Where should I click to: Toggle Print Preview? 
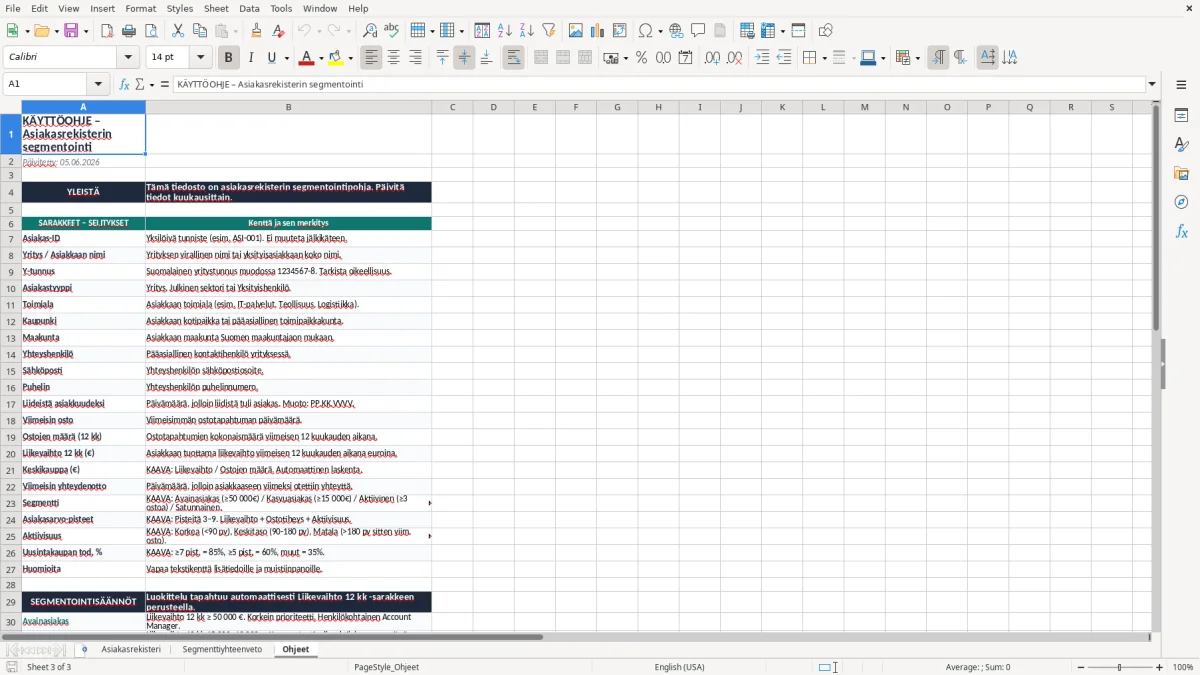point(150,31)
